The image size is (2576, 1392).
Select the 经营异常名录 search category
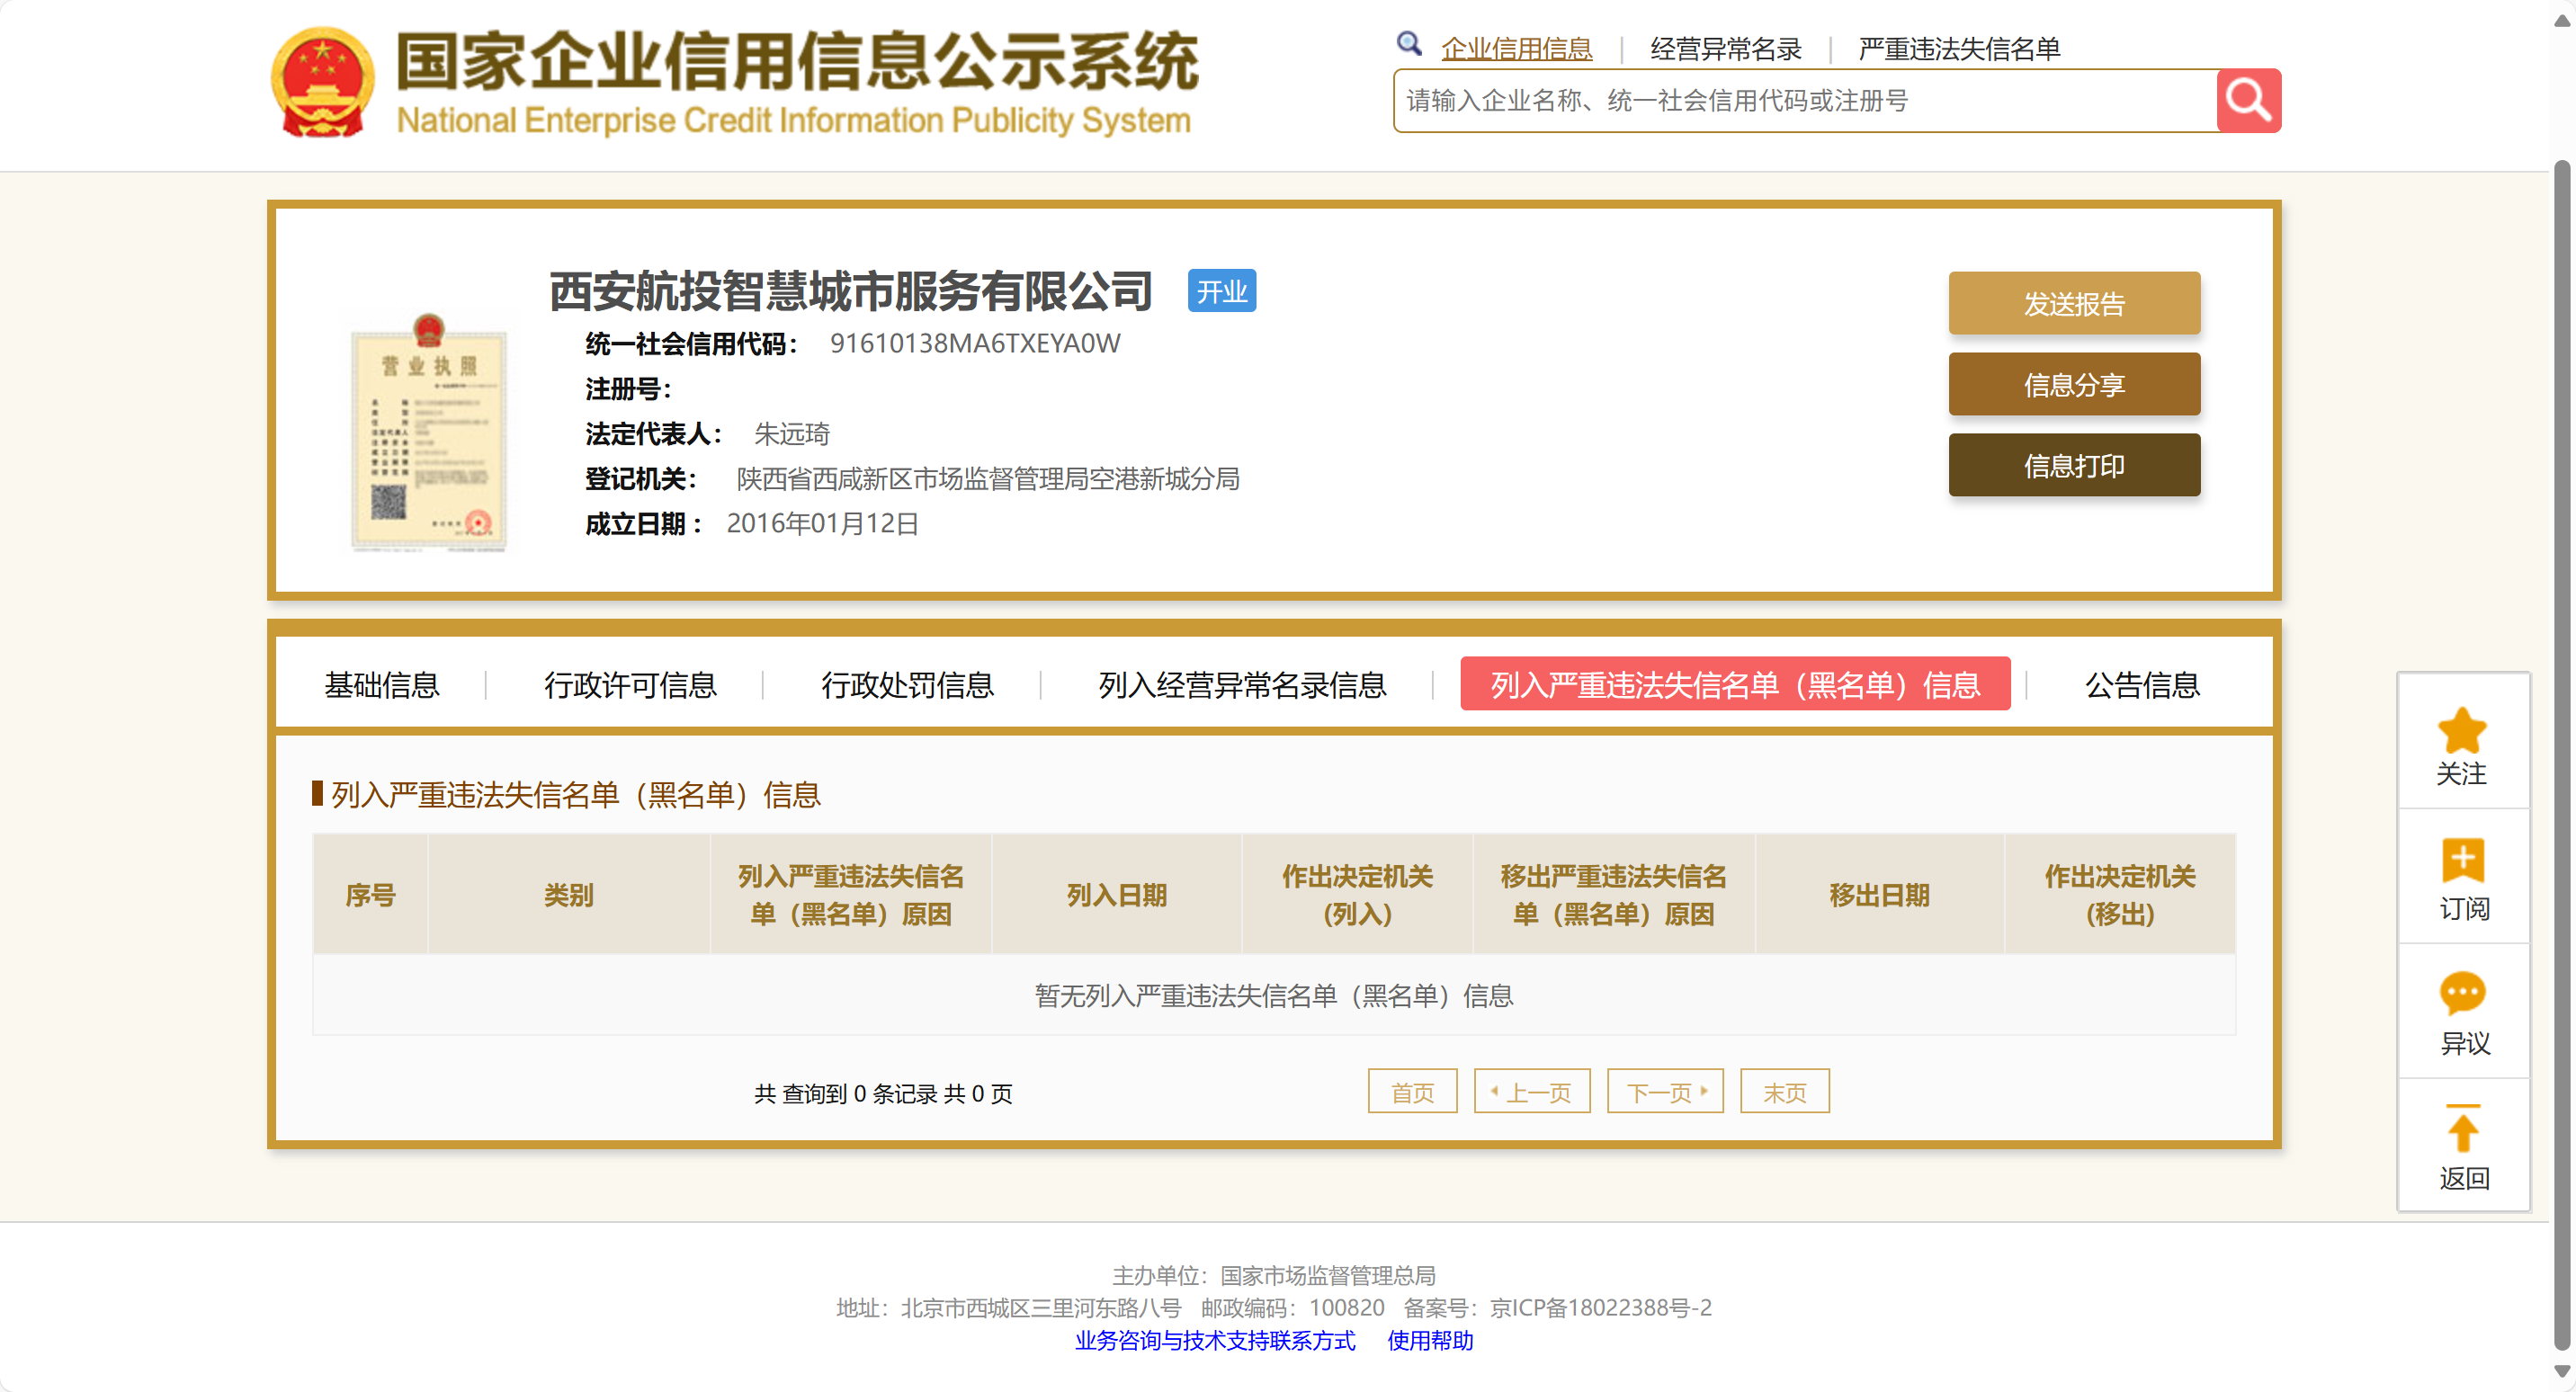click(x=1725, y=49)
